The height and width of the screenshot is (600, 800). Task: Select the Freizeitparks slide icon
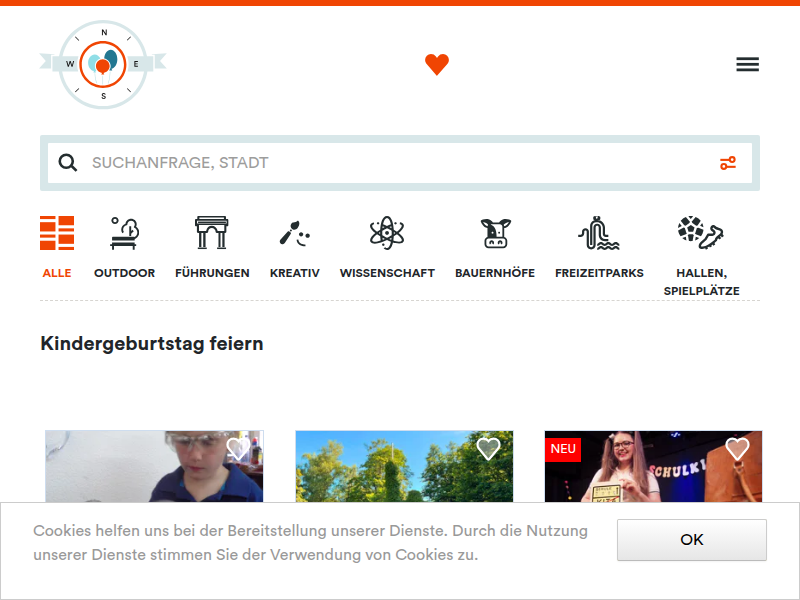(599, 233)
